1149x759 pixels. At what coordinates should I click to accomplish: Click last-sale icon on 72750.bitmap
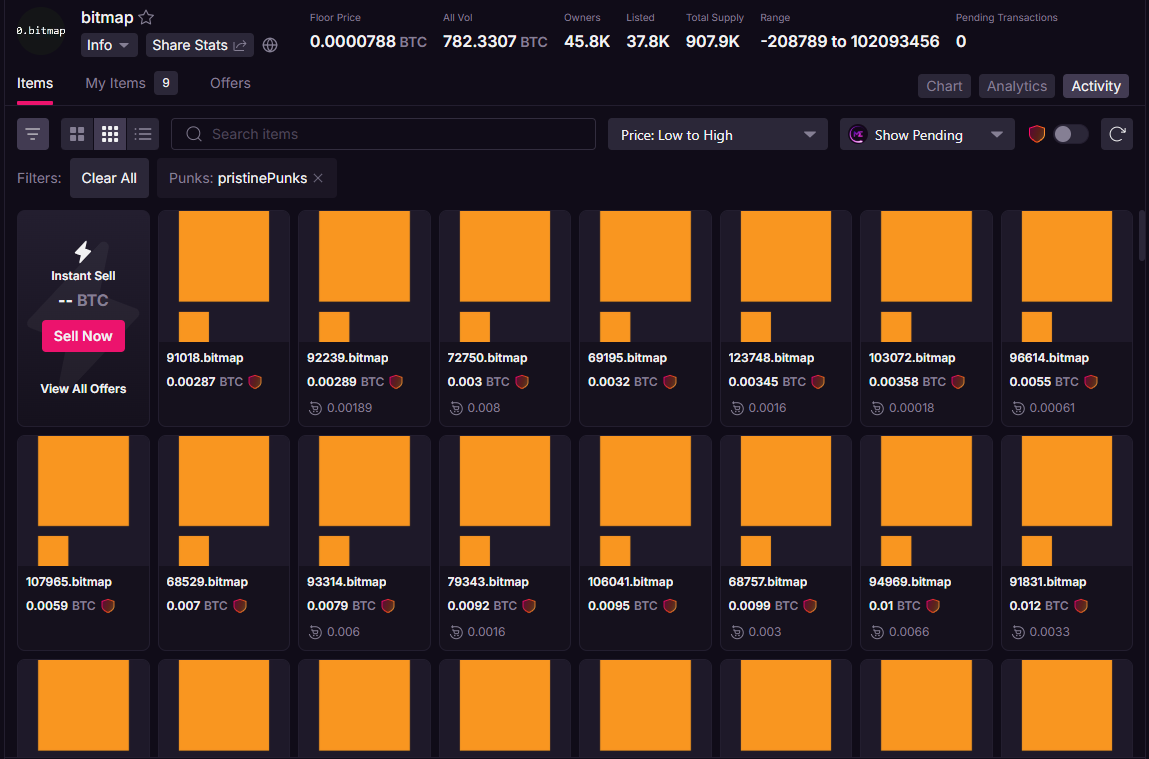(456, 408)
